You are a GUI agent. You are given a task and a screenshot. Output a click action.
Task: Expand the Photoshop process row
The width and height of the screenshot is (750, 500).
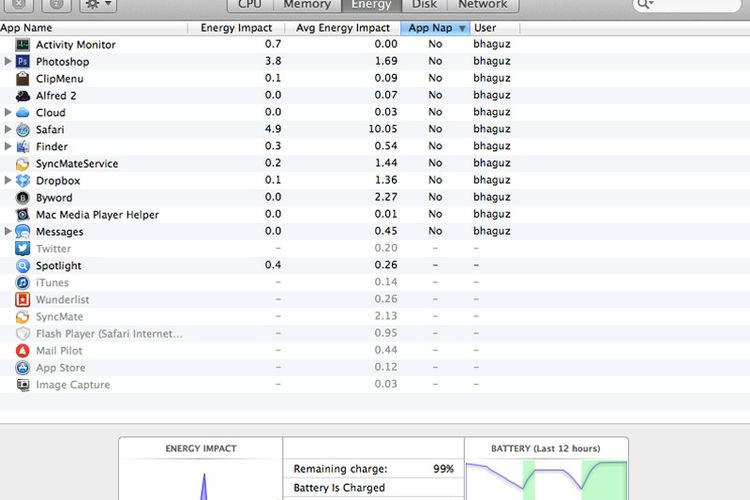coord(8,61)
